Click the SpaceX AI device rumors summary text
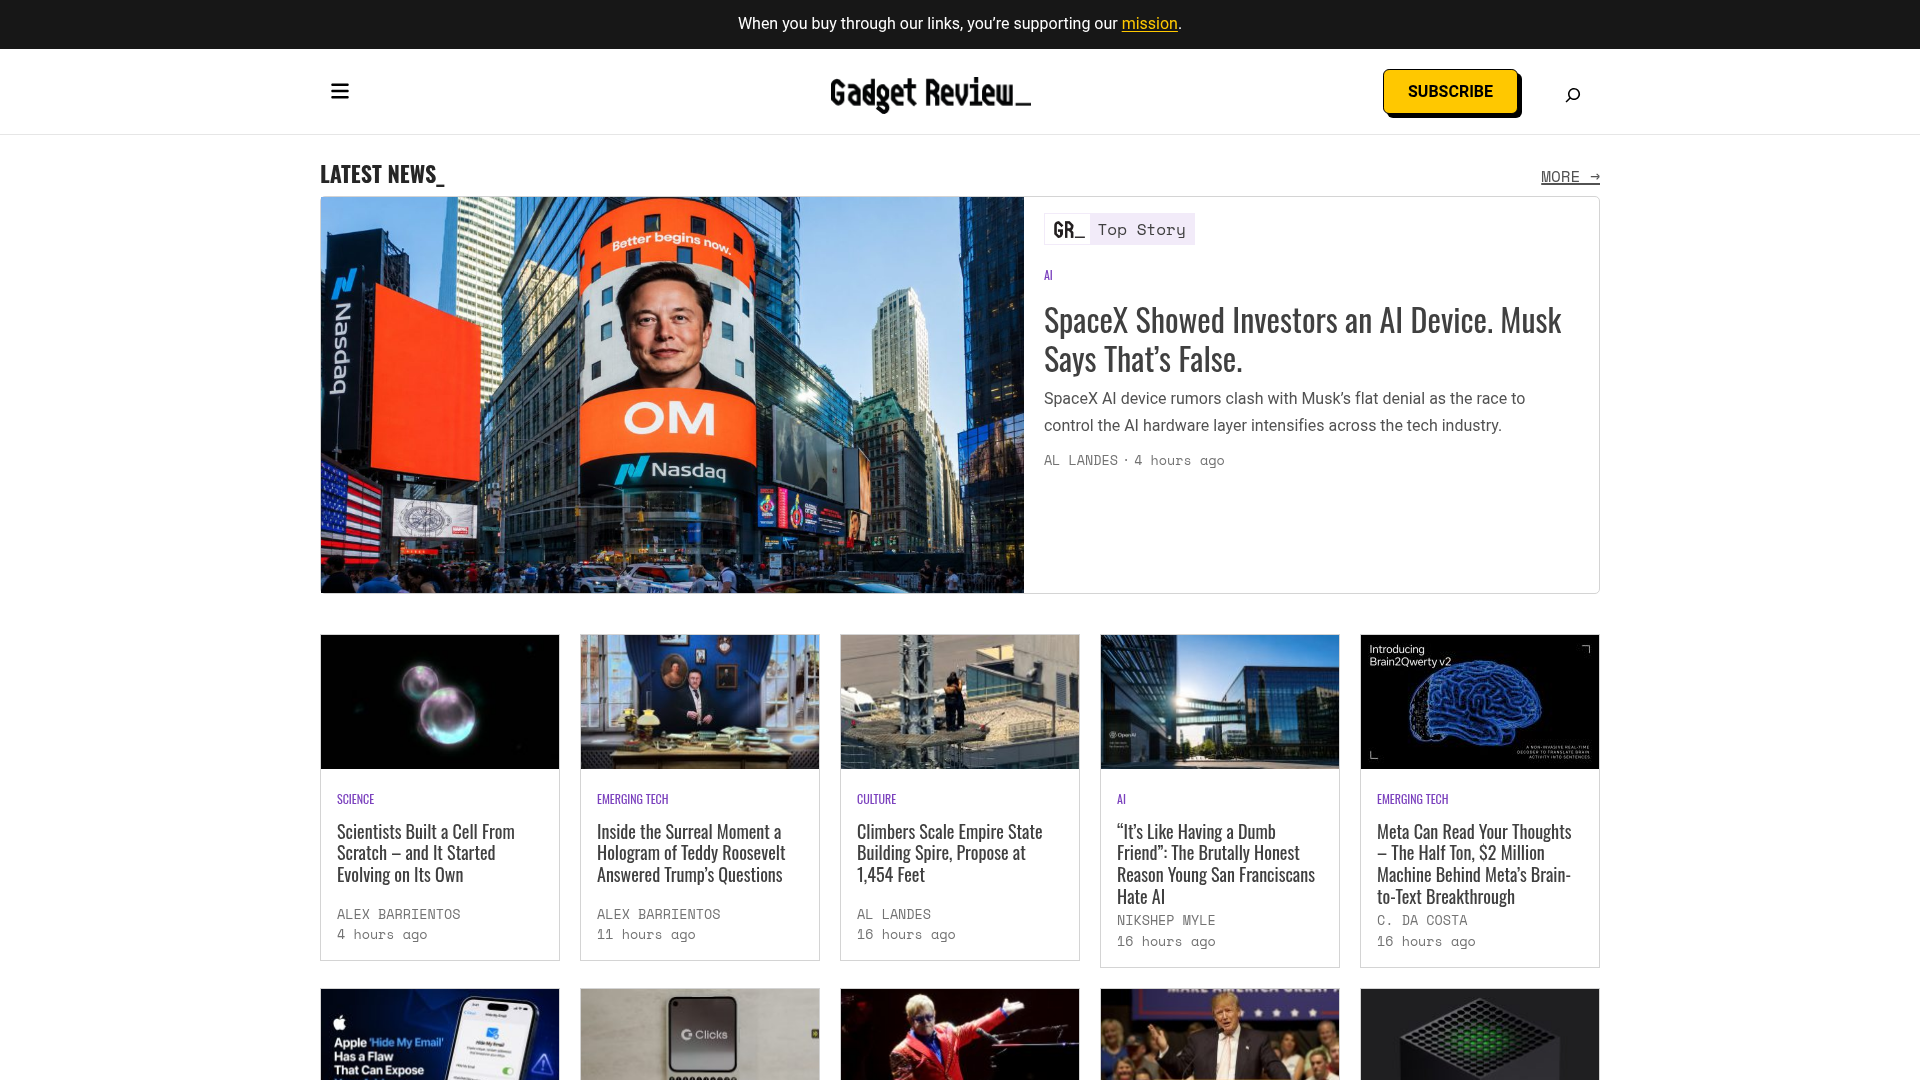This screenshot has width=1920, height=1080. click(1285, 412)
